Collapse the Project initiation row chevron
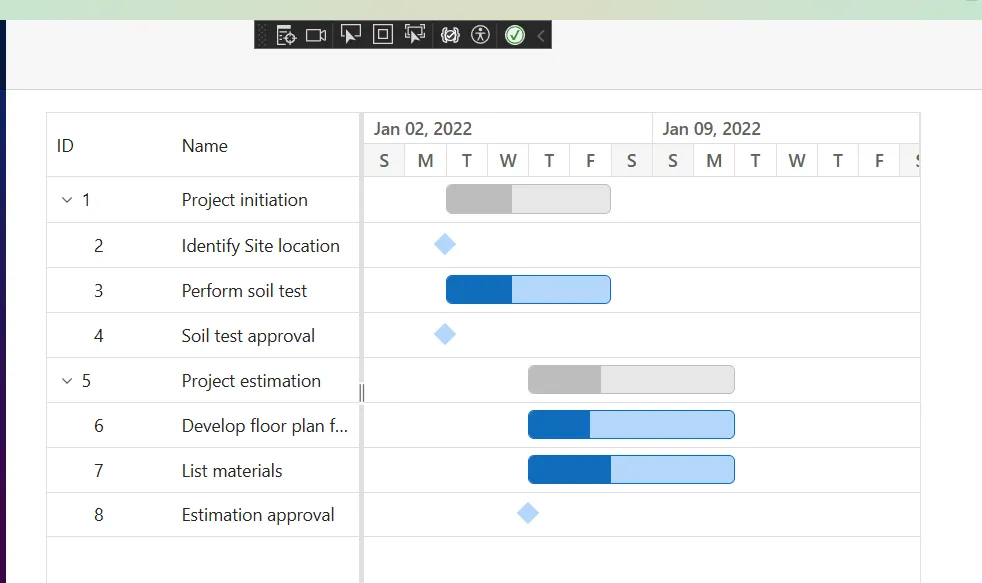 (67, 200)
